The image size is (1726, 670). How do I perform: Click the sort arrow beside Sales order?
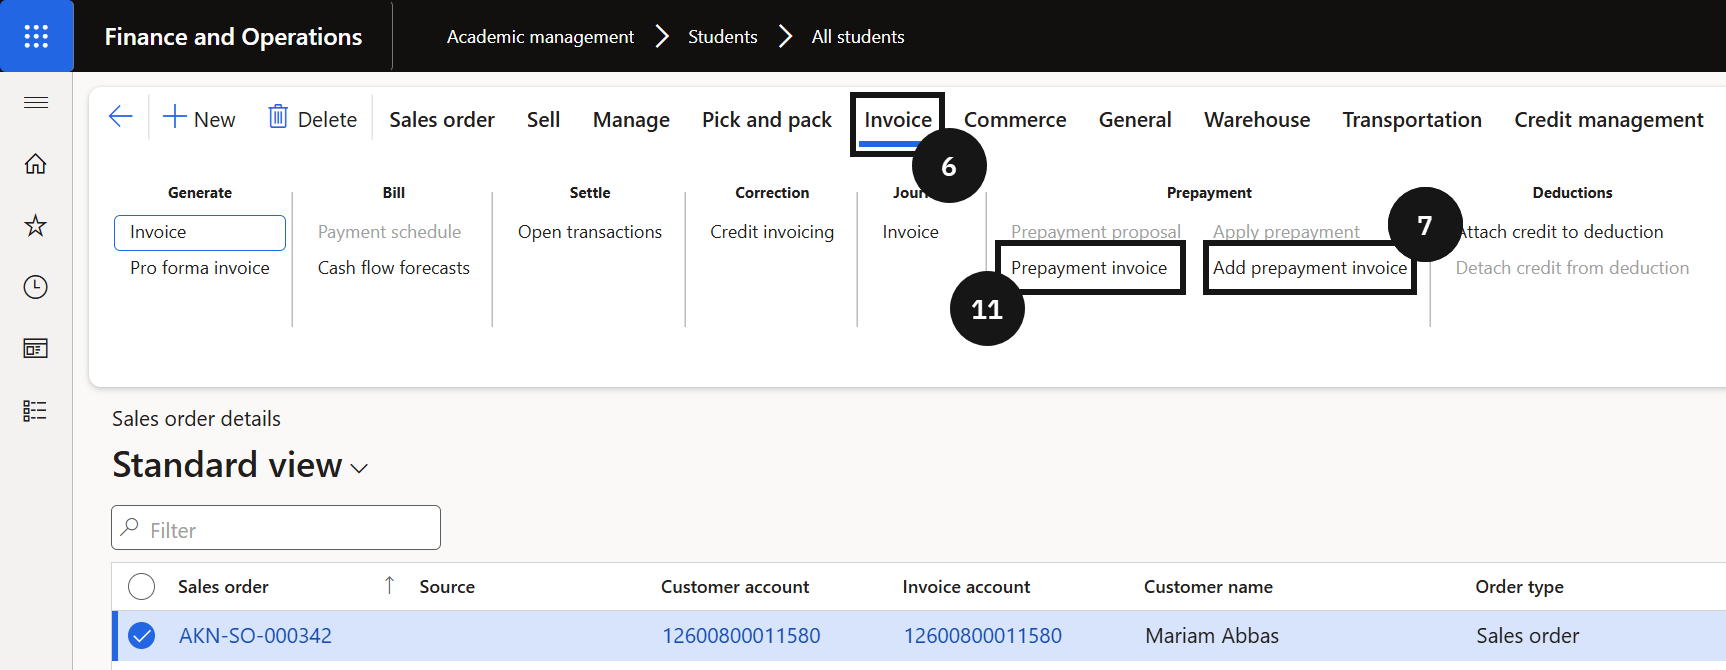390,585
